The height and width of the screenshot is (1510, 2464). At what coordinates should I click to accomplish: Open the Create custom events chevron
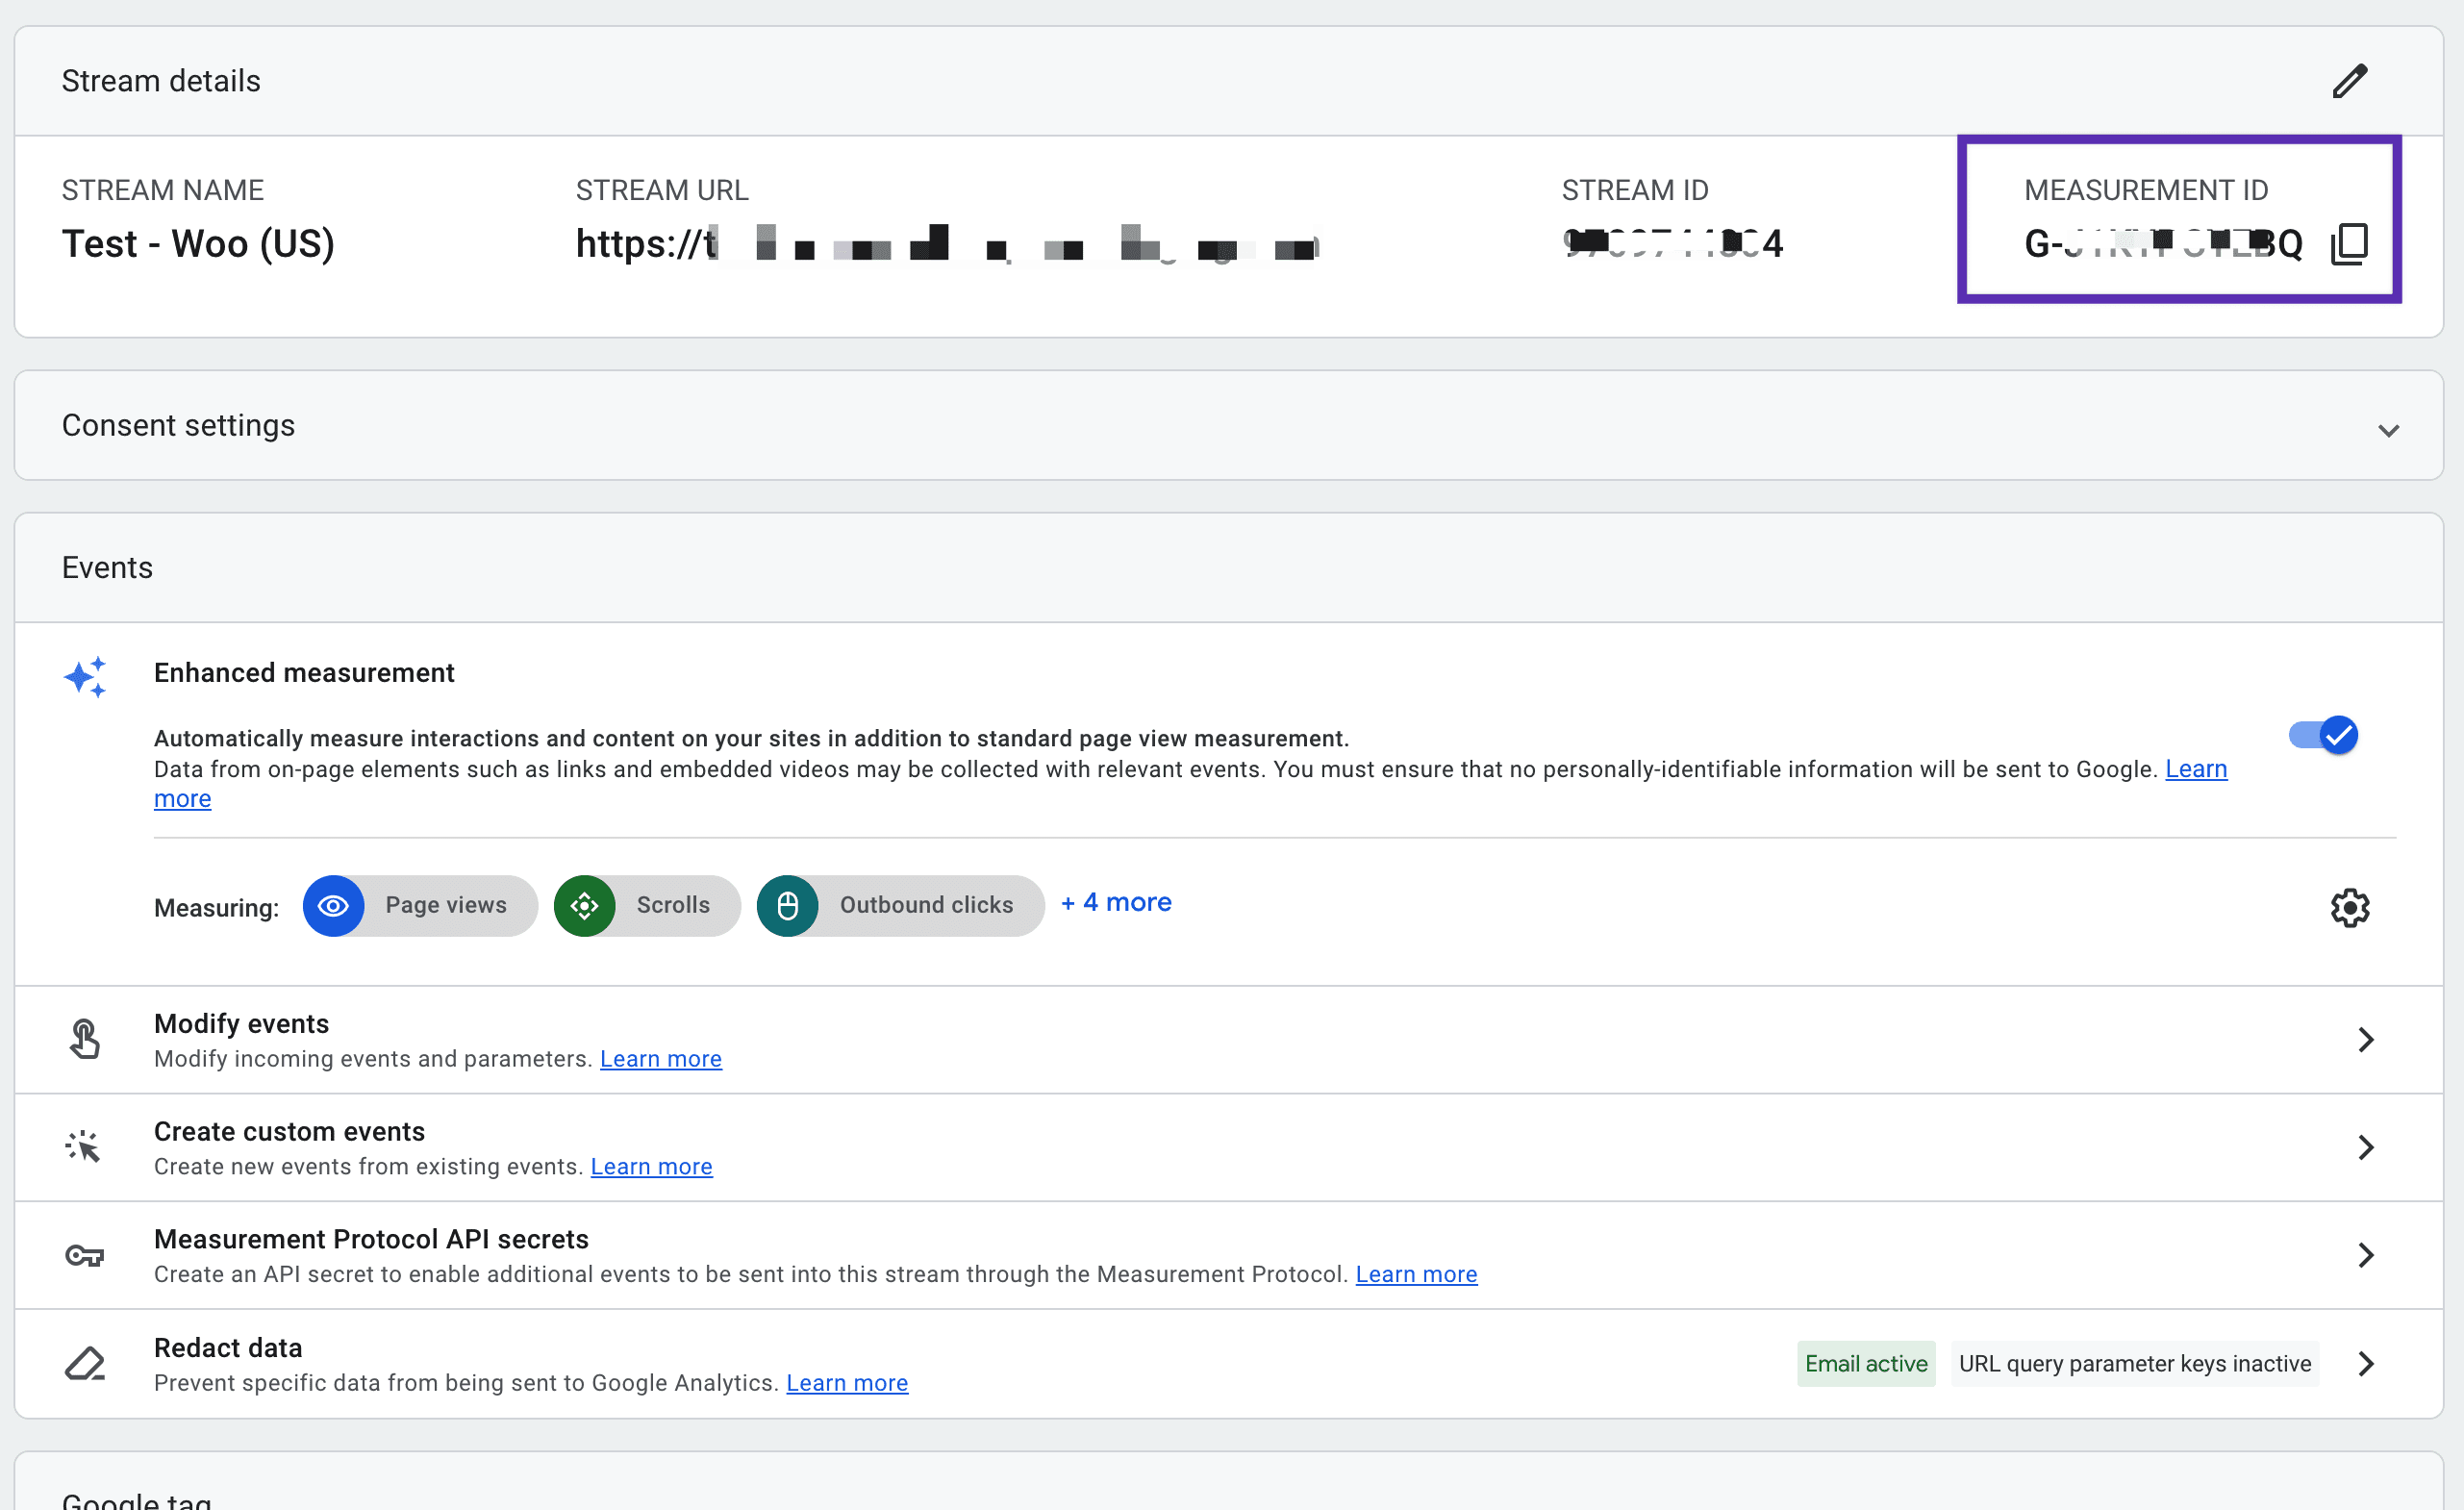tap(2365, 1147)
